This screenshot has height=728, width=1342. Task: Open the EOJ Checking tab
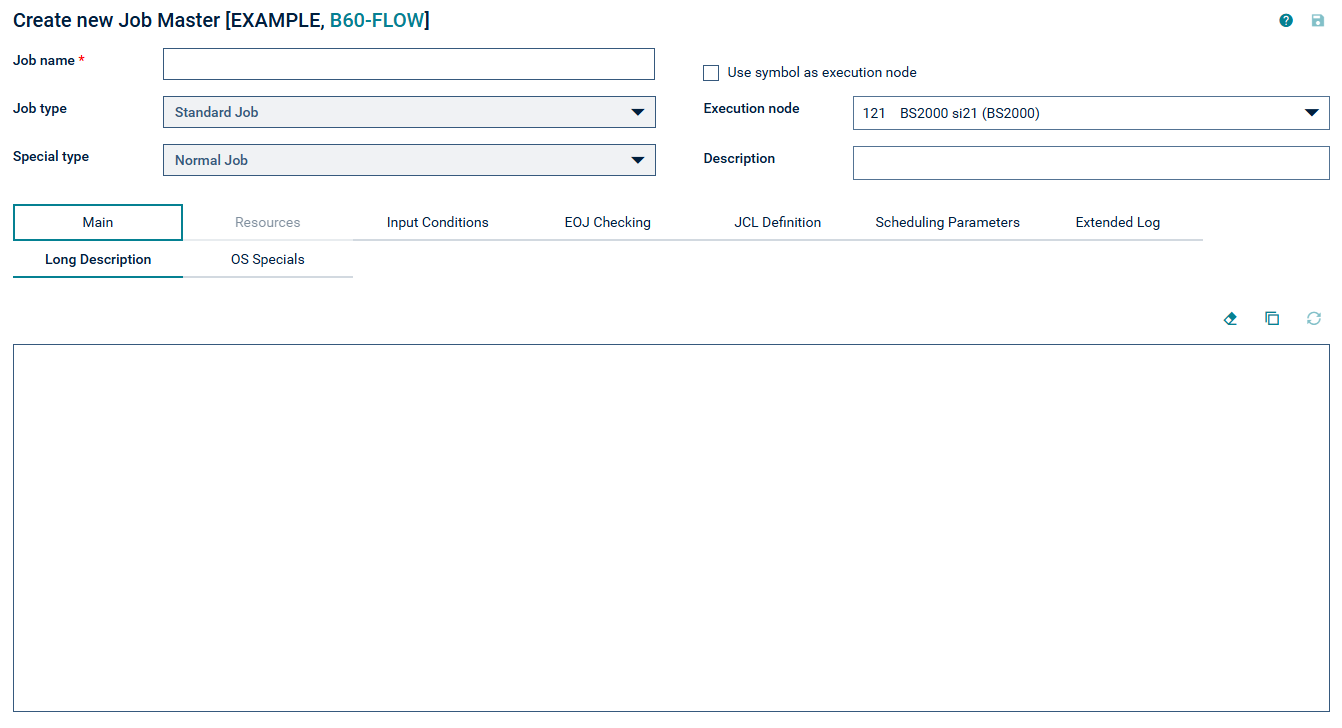click(x=608, y=222)
